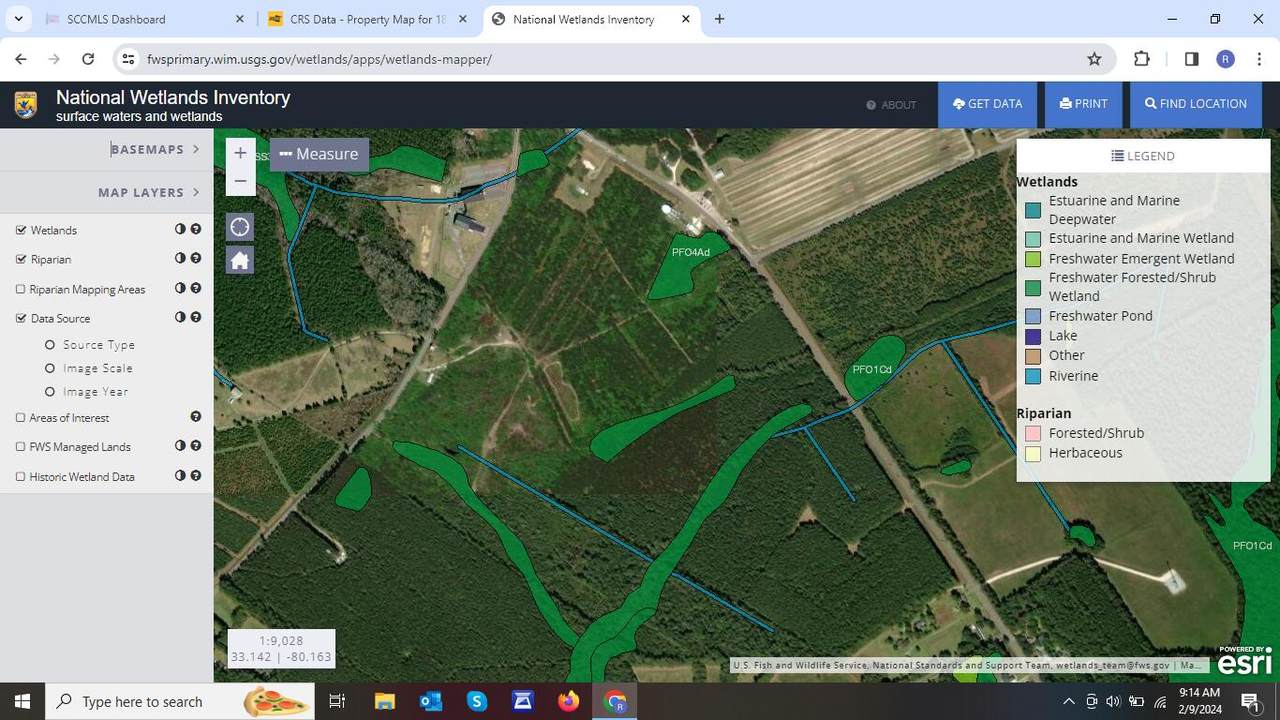Bookmark this page with star icon

(x=1094, y=59)
